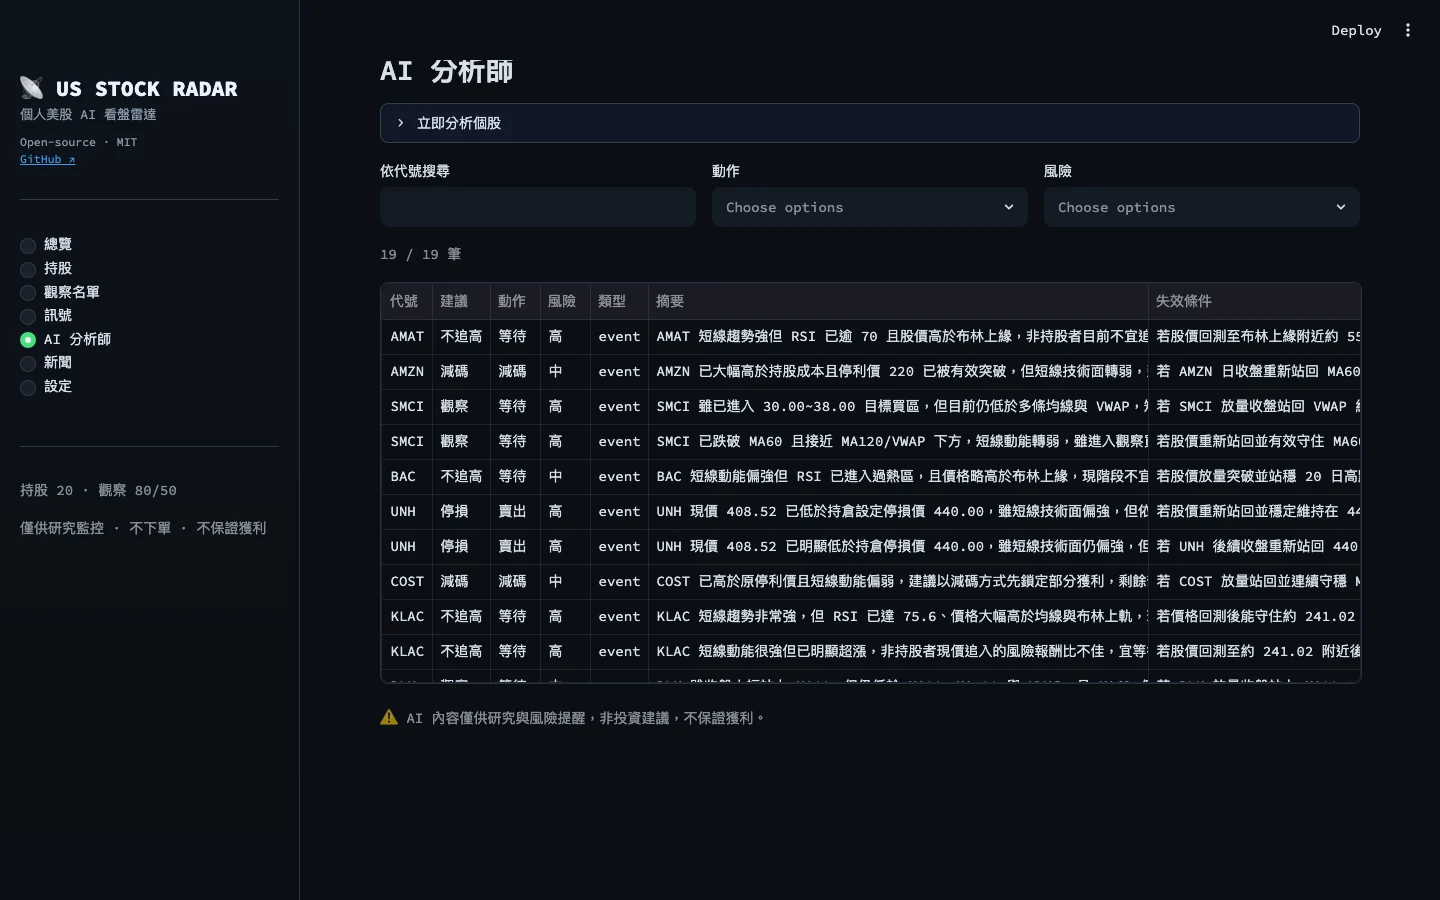Open the GitHub link in sidebar

tap(47, 159)
